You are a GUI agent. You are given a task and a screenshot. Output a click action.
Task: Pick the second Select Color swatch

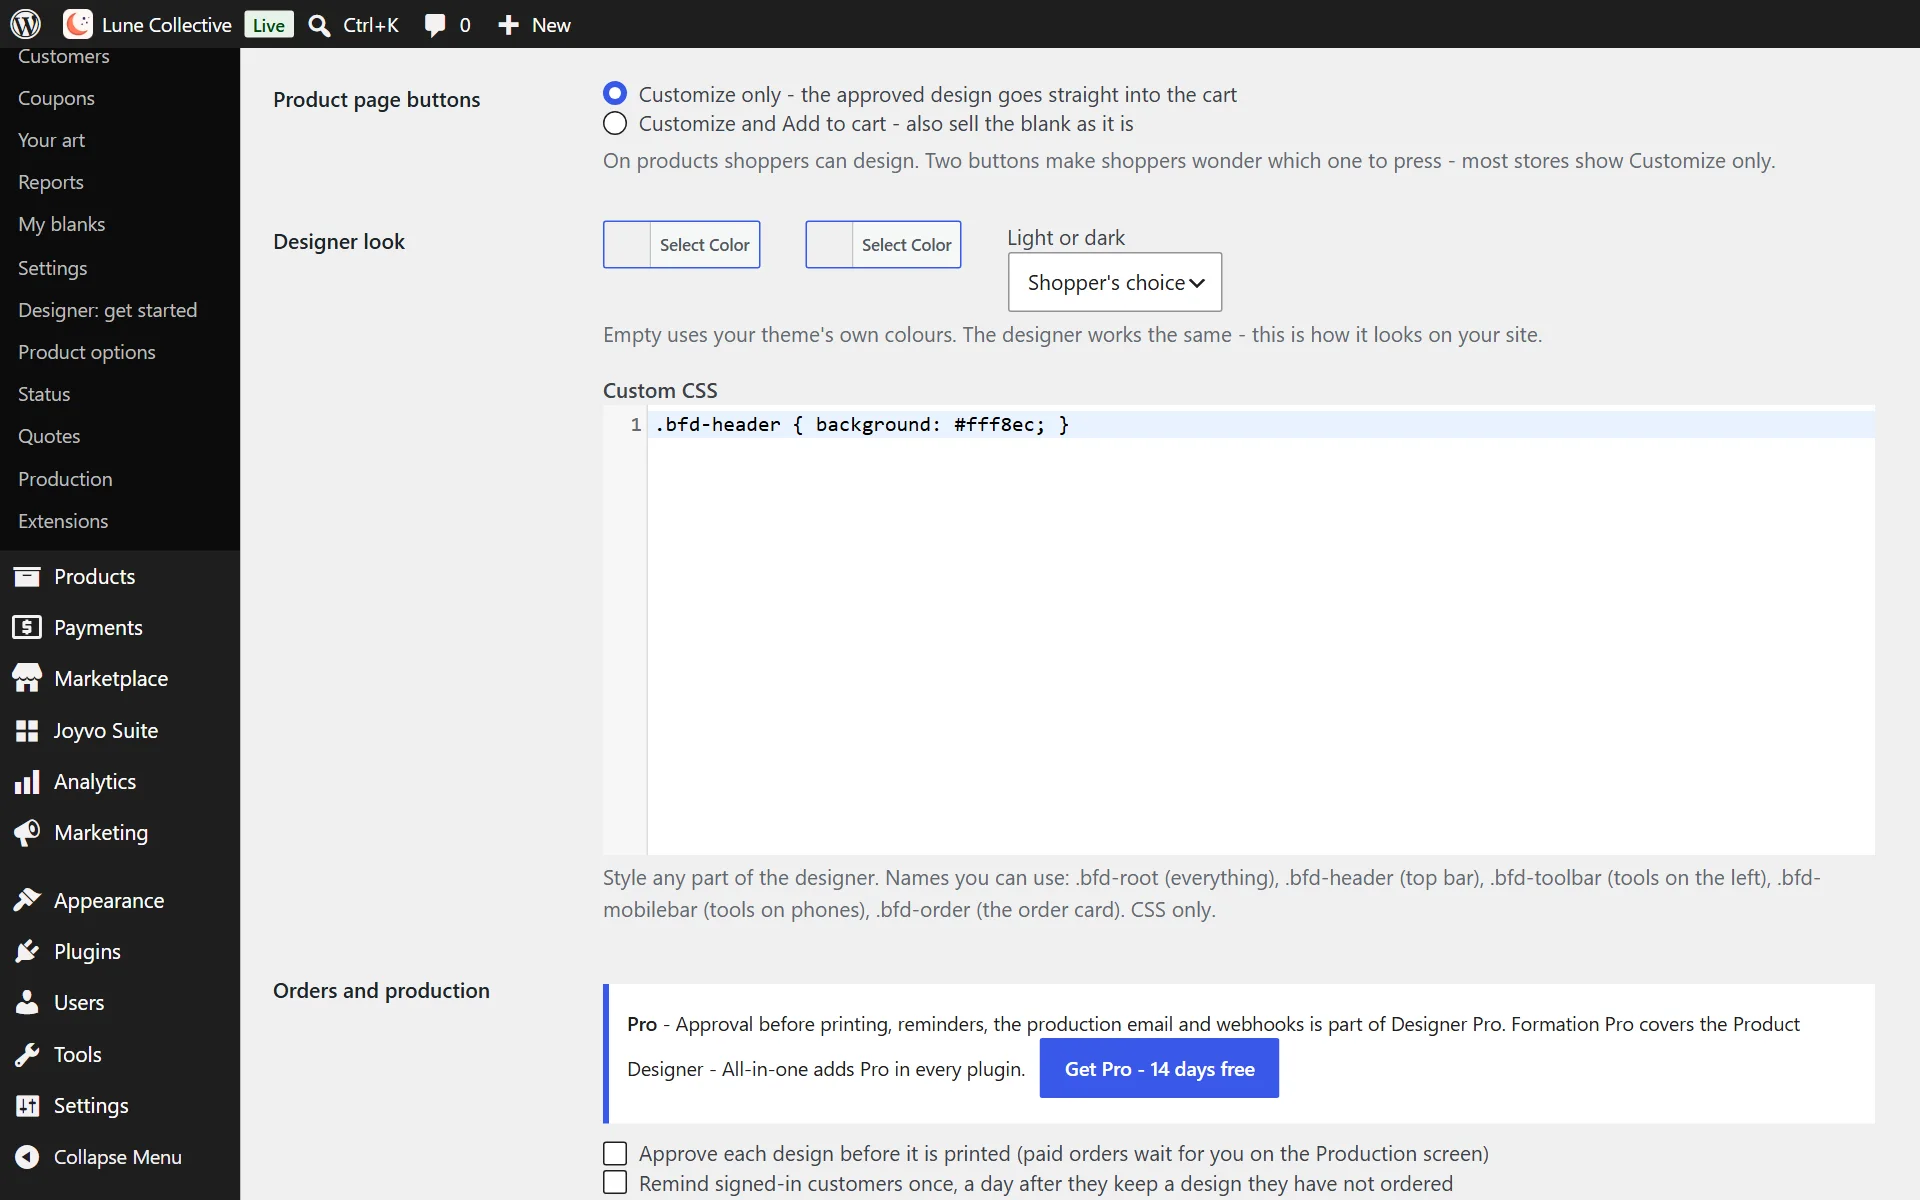tap(883, 244)
